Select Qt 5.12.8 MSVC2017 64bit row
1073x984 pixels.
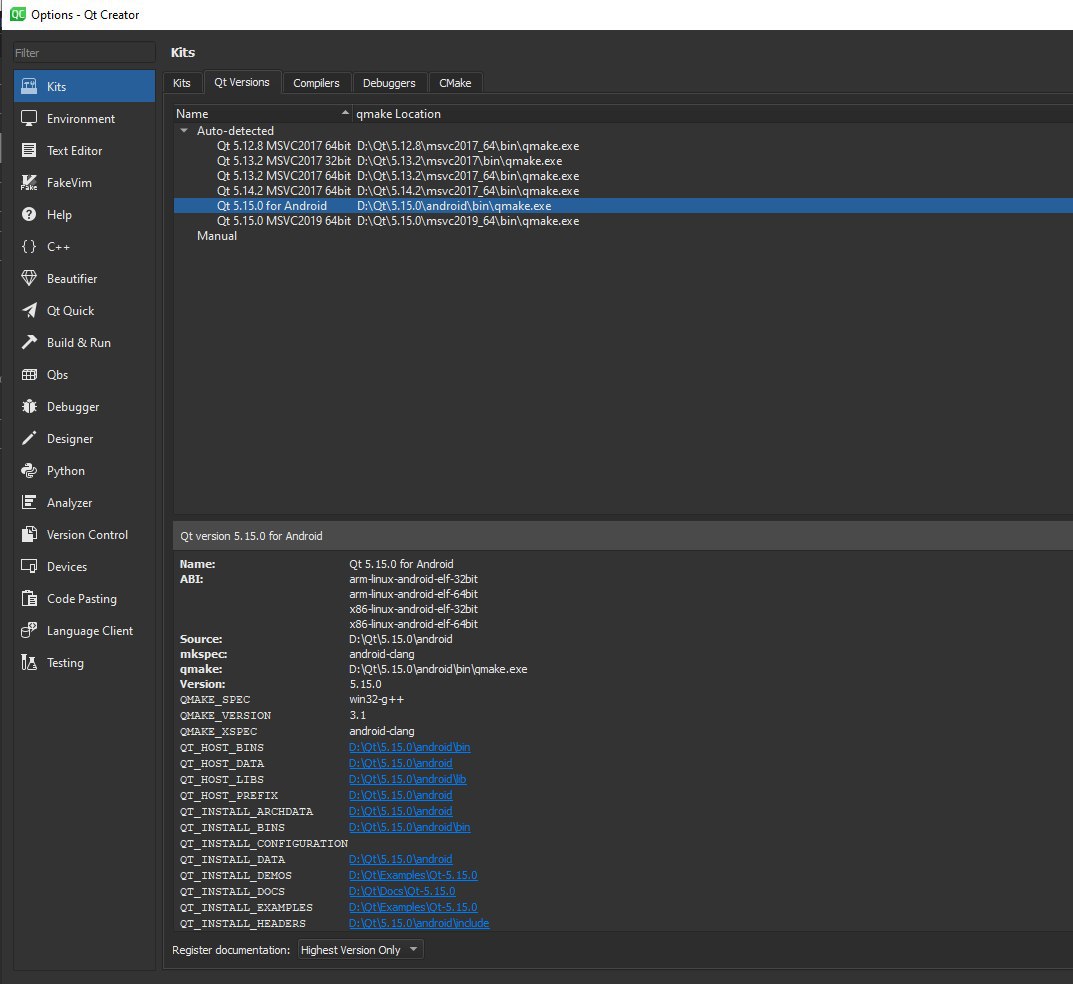pyautogui.click(x=623, y=146)
